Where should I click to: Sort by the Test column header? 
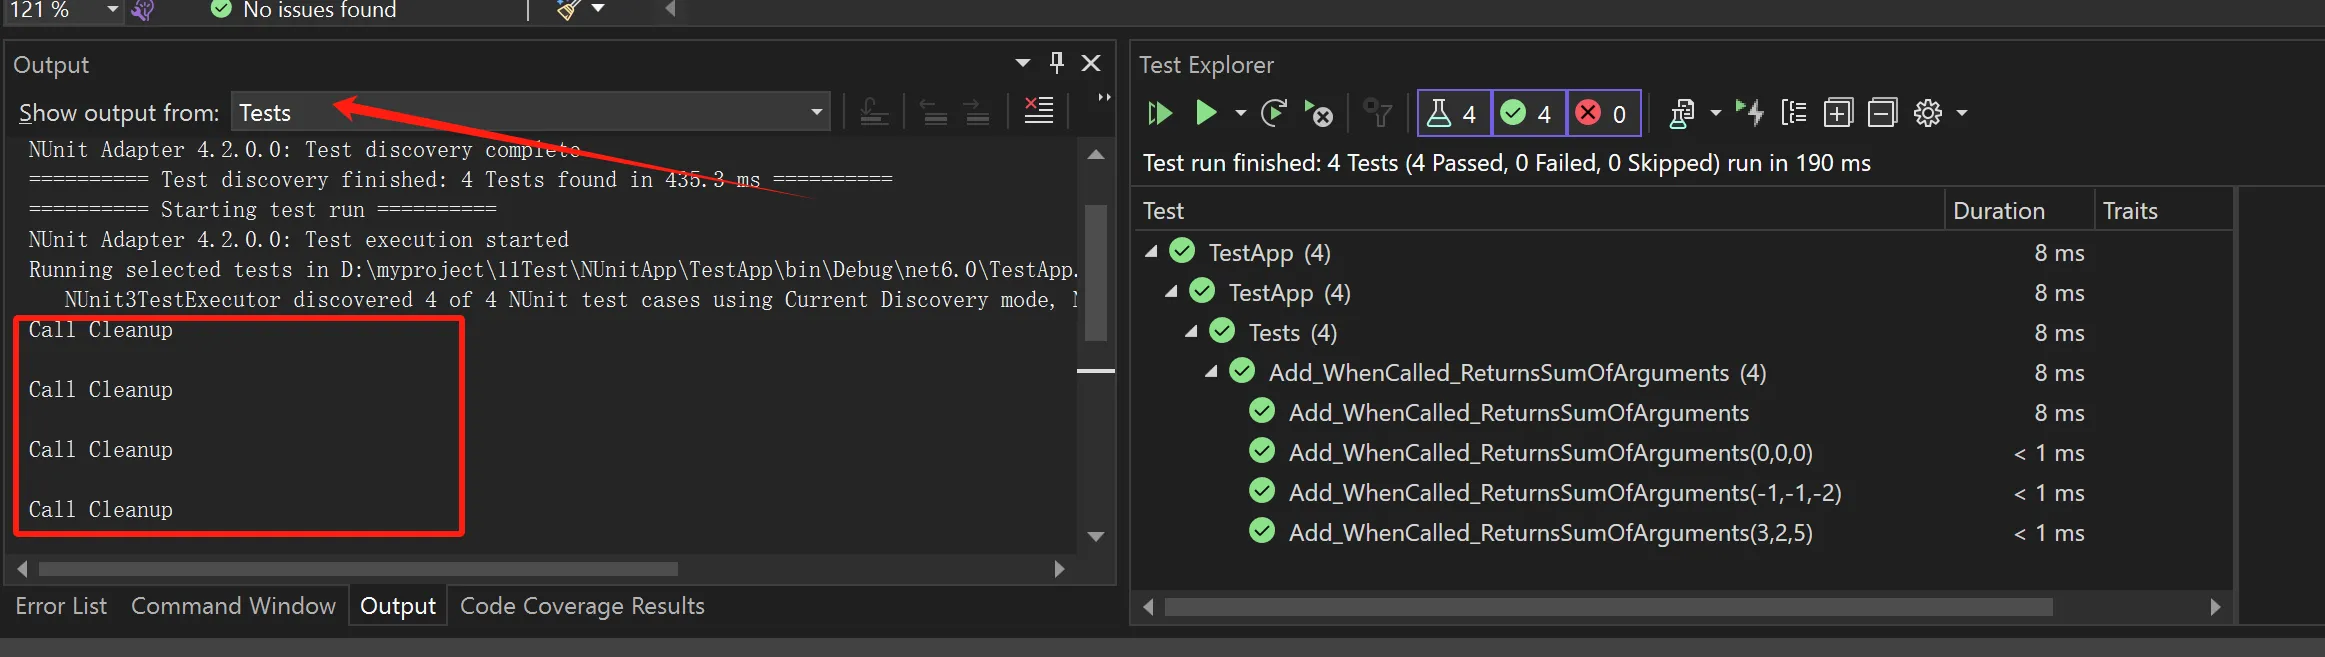[1540, 210]
